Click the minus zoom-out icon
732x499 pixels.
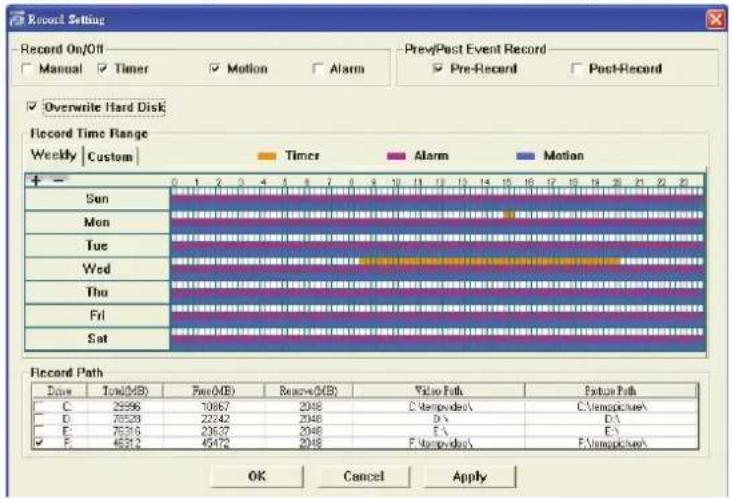59,180
